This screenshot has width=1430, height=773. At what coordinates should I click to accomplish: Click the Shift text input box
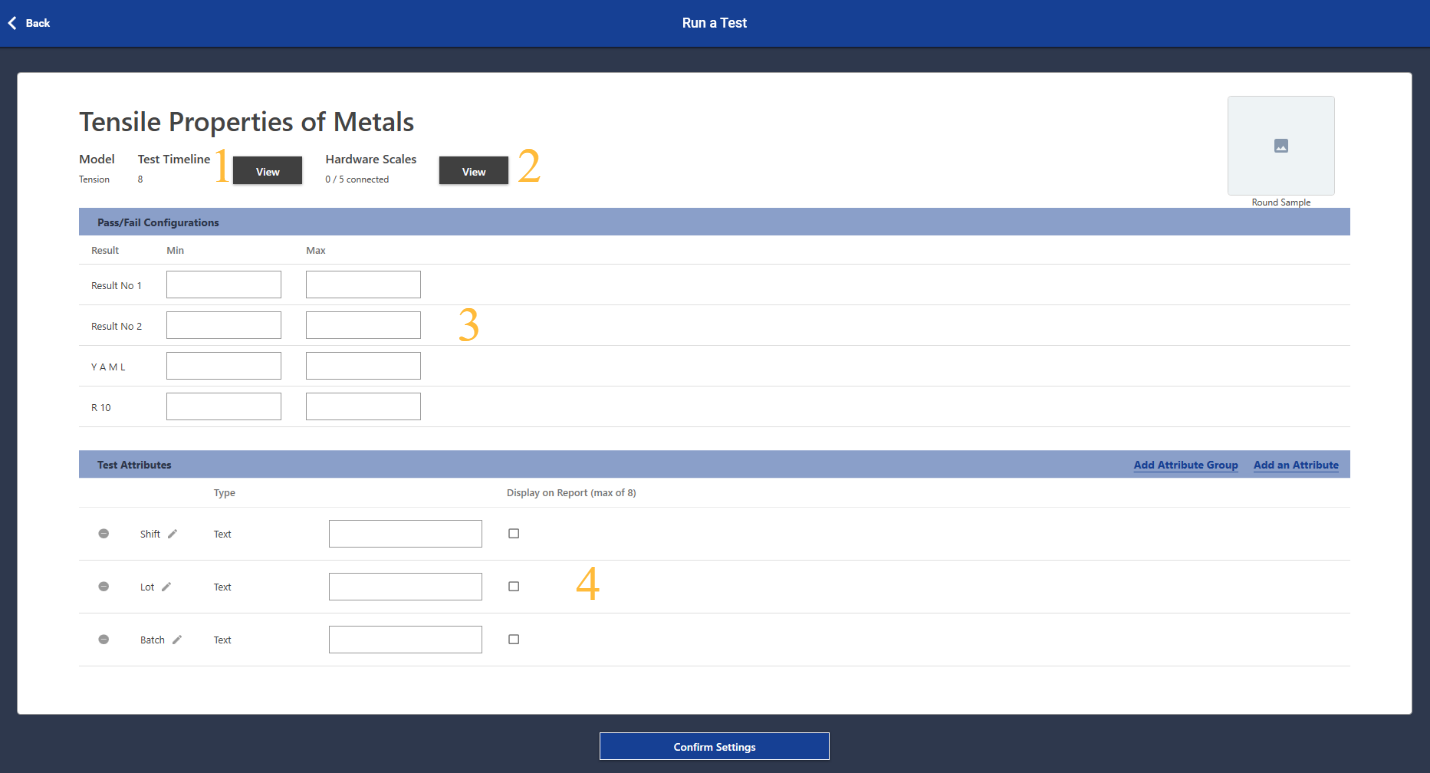pos(406,534)
